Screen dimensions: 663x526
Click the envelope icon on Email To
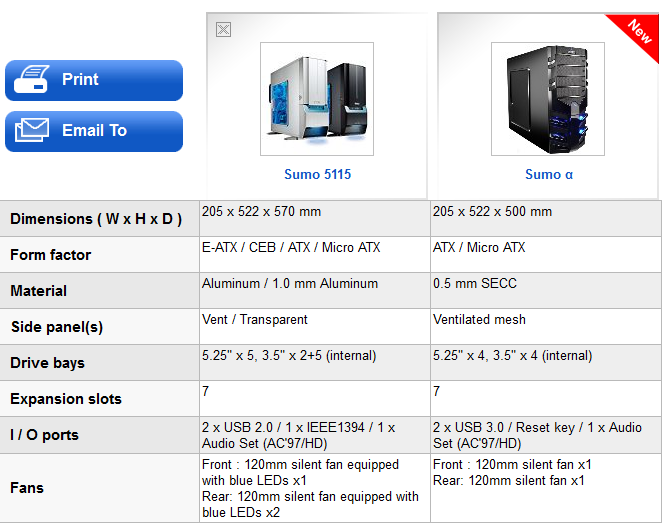click(32, 130)
